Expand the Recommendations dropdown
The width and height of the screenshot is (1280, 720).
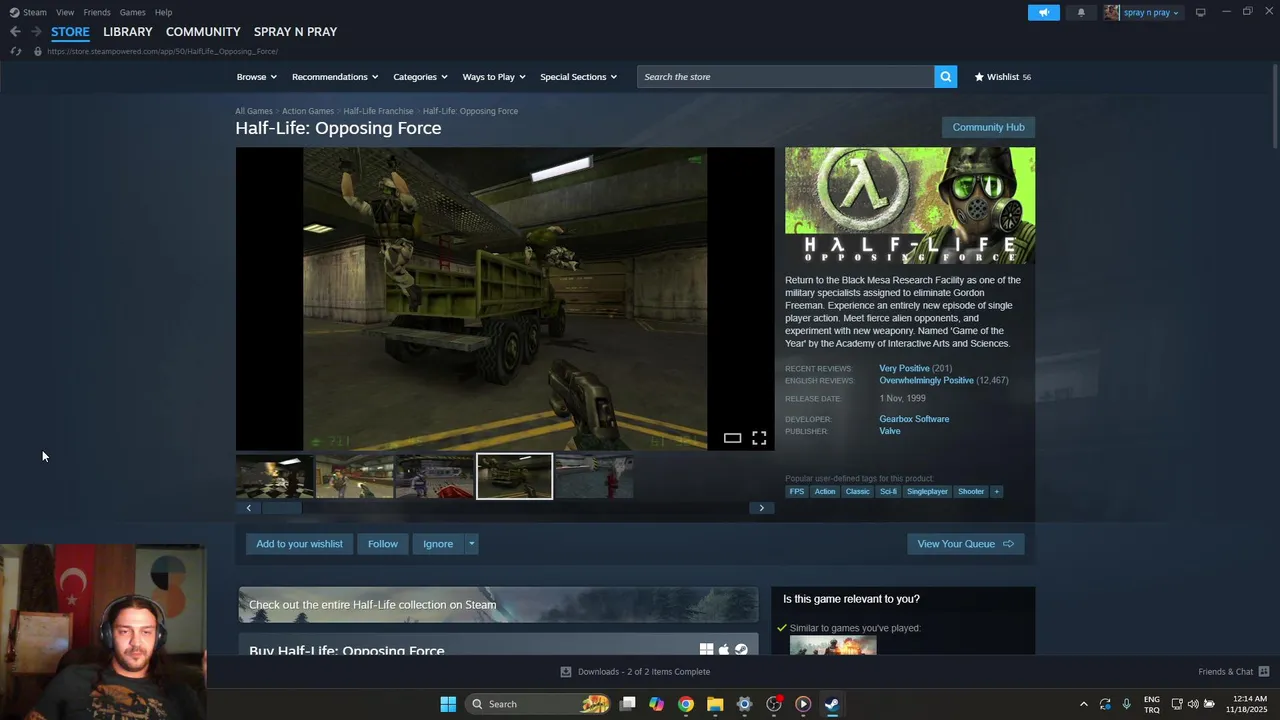(x=335, y=77)
